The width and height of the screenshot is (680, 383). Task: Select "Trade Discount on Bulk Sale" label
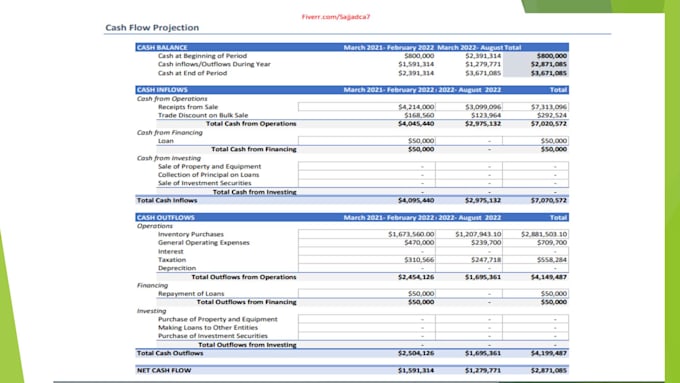(203, 115)
